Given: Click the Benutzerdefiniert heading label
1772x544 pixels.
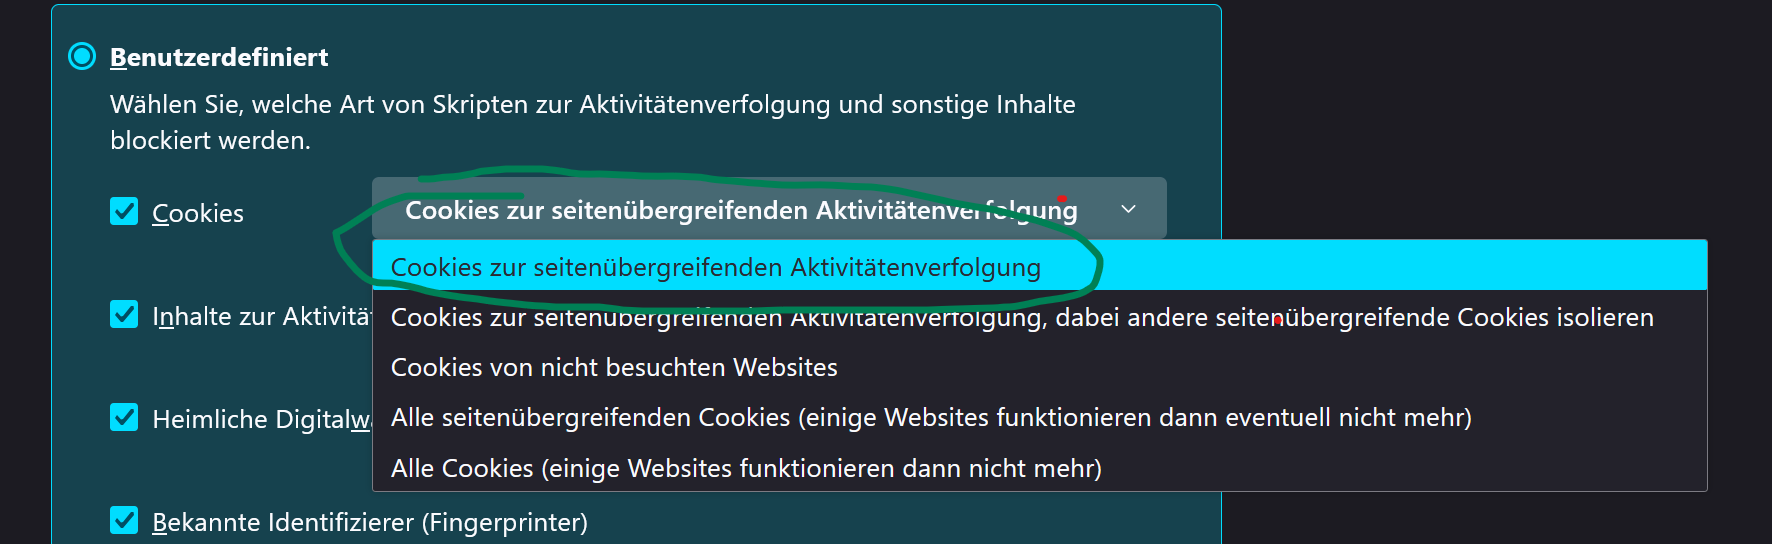Looking at the screenshot, I should point(219,57).
